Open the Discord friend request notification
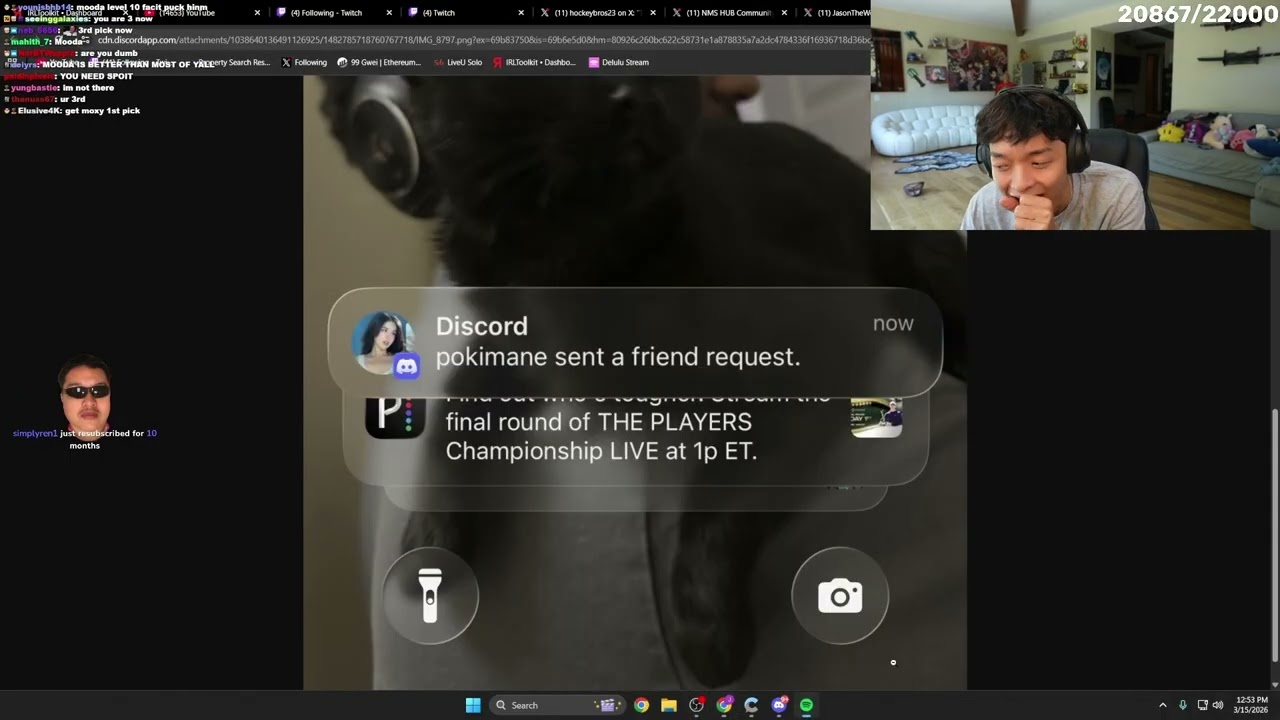The height and width of the screenshot is (720, 1280). [x=635, y=343]
